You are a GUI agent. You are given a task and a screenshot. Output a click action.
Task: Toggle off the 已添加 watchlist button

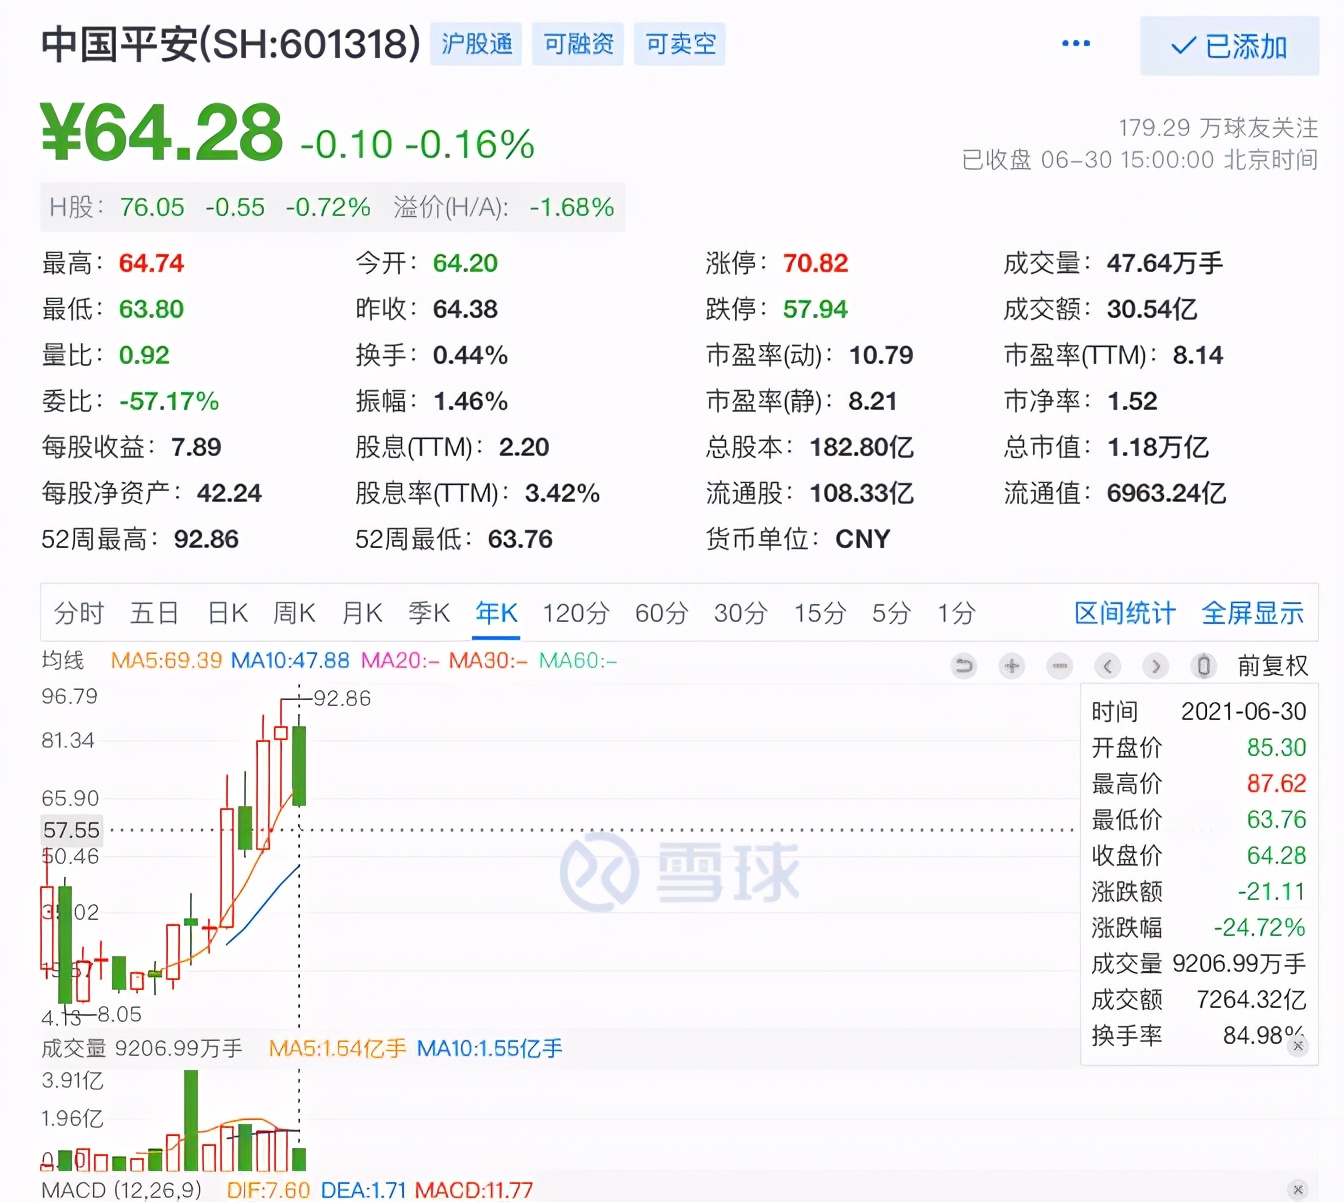tap(1229, 46)
